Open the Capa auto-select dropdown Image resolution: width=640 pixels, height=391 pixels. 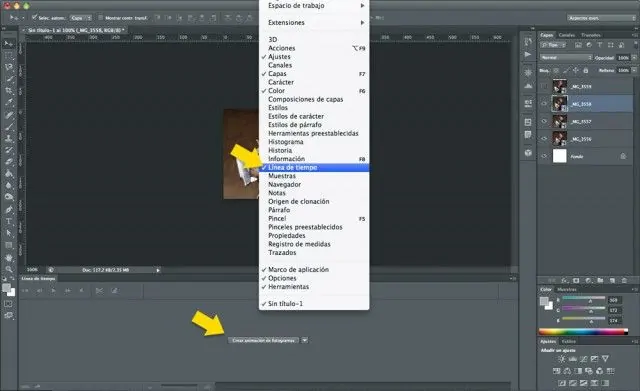pyautogui.click(x=80, y=18)
